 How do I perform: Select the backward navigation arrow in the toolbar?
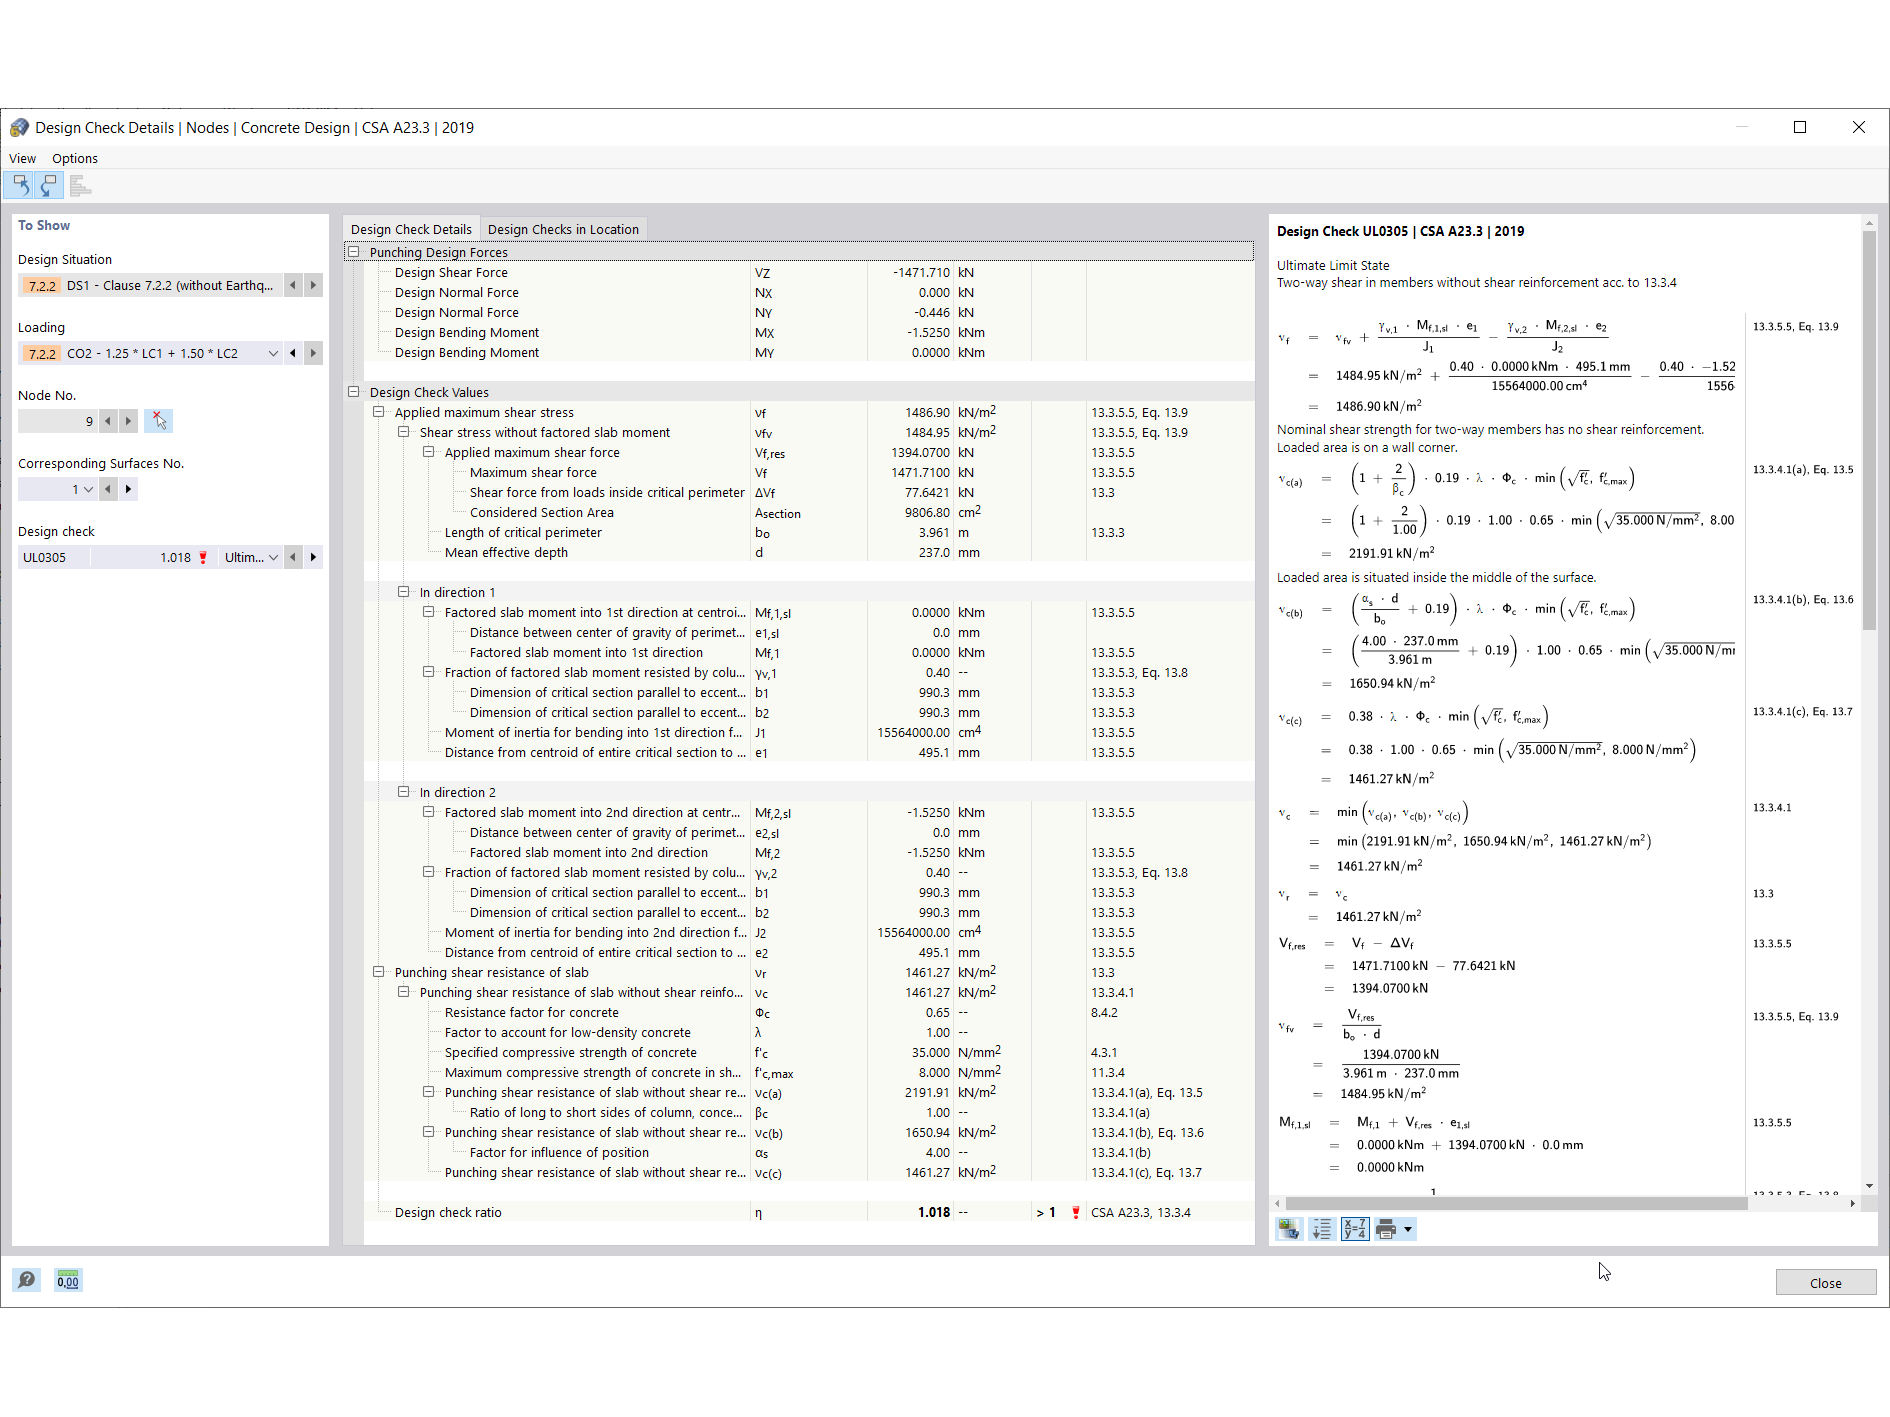click(20, 185)
